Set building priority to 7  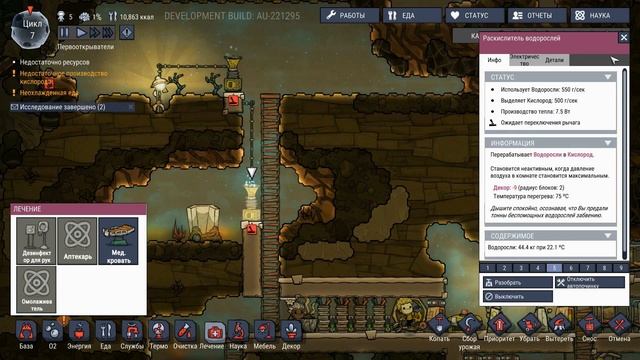coord(588,268)
